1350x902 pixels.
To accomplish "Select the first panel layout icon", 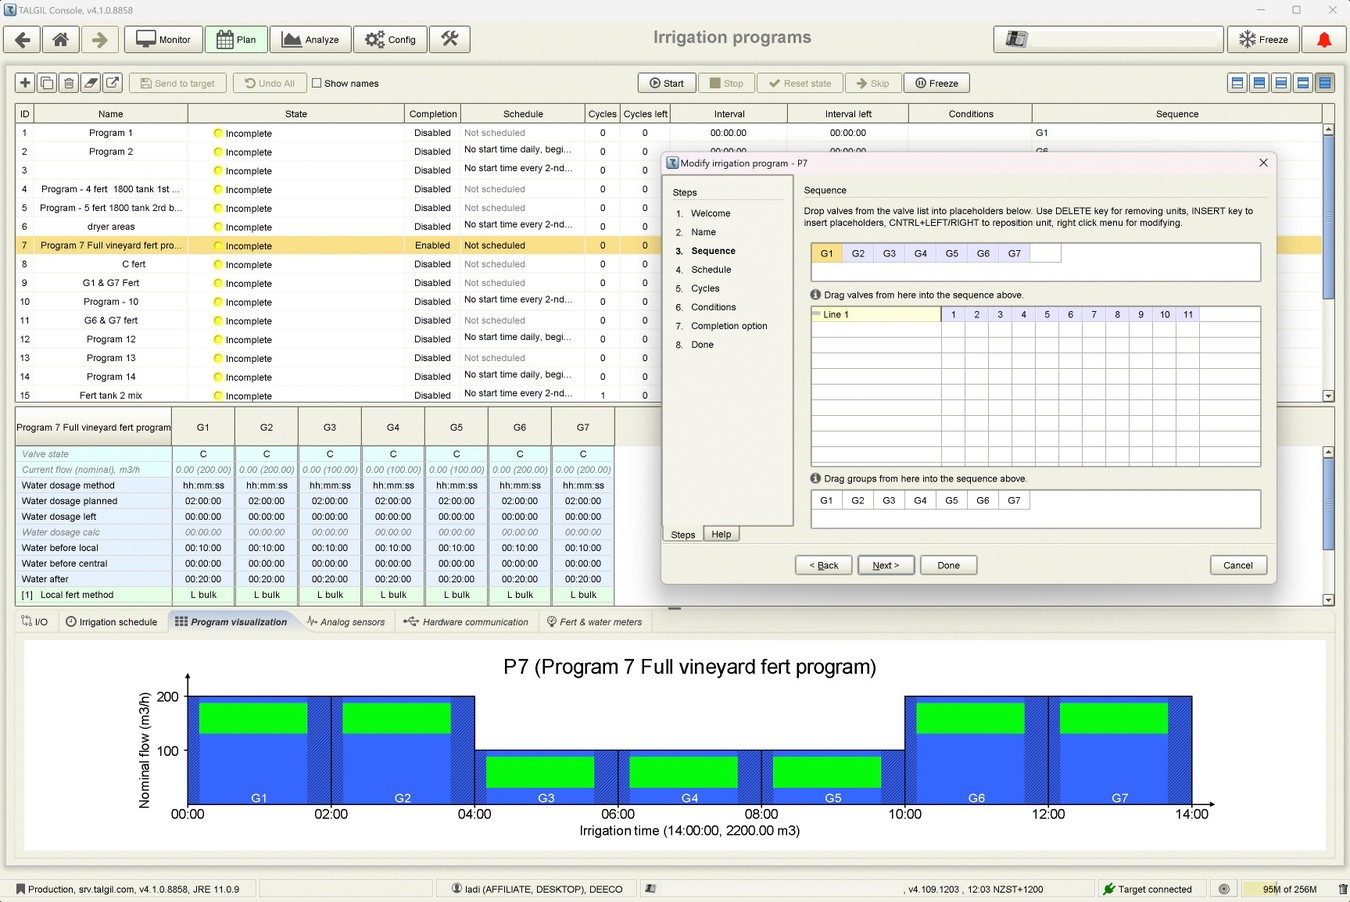I will tap(1237, 83).
